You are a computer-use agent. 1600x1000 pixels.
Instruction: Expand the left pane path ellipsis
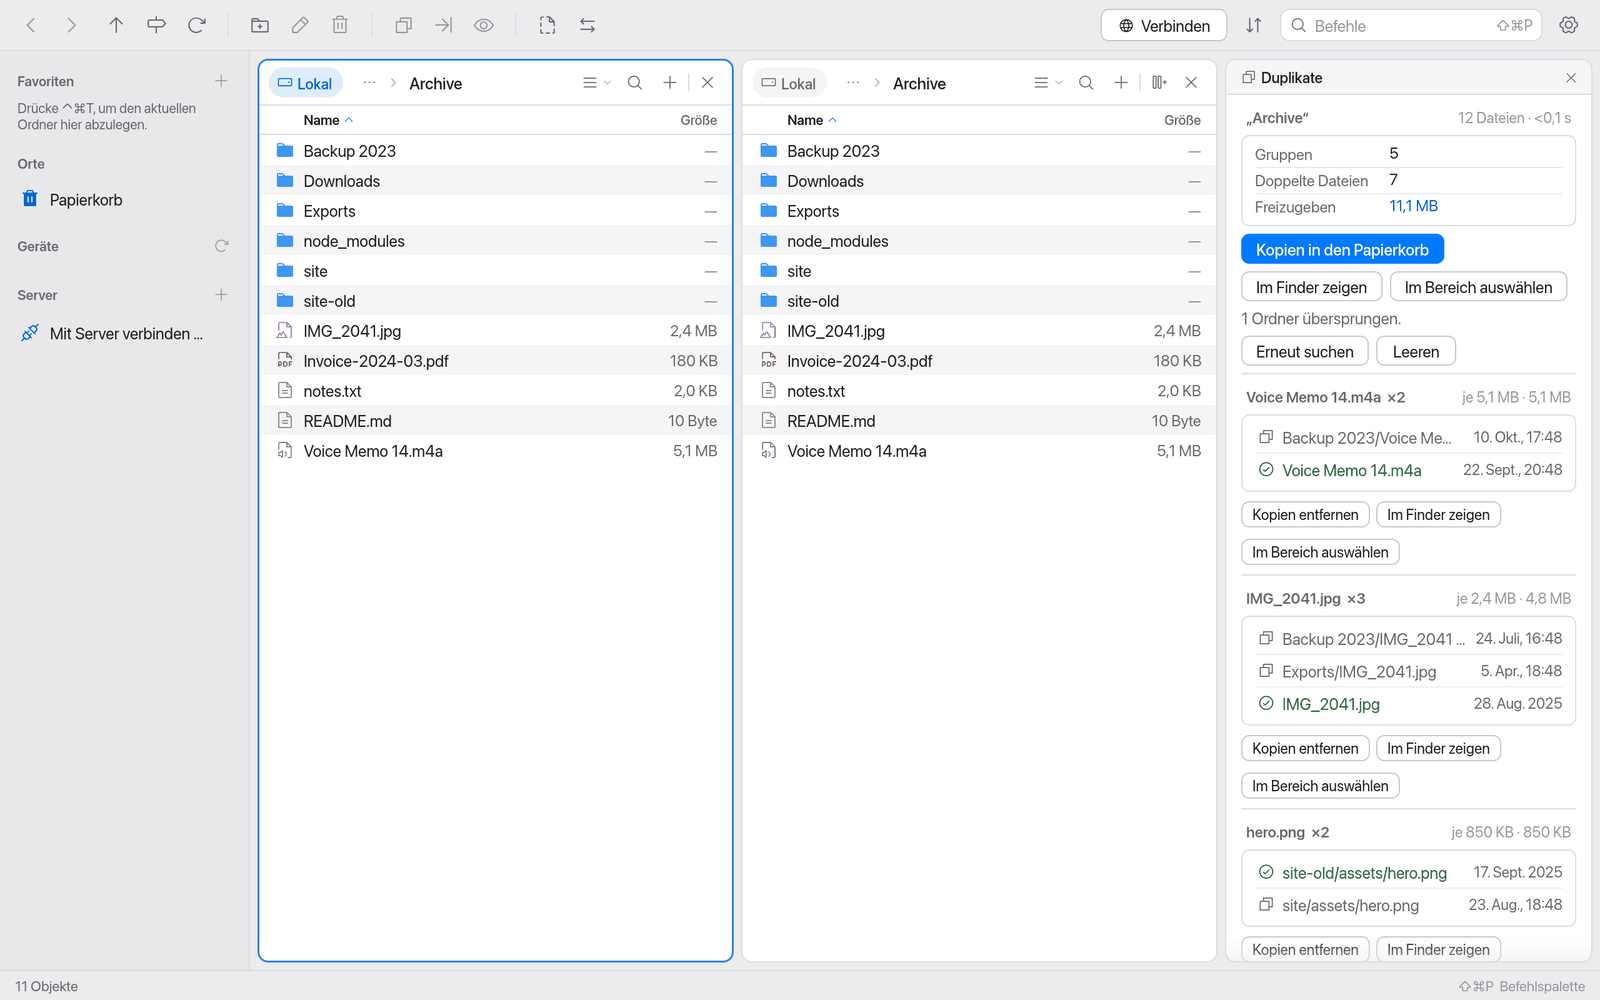click(369, 83)
